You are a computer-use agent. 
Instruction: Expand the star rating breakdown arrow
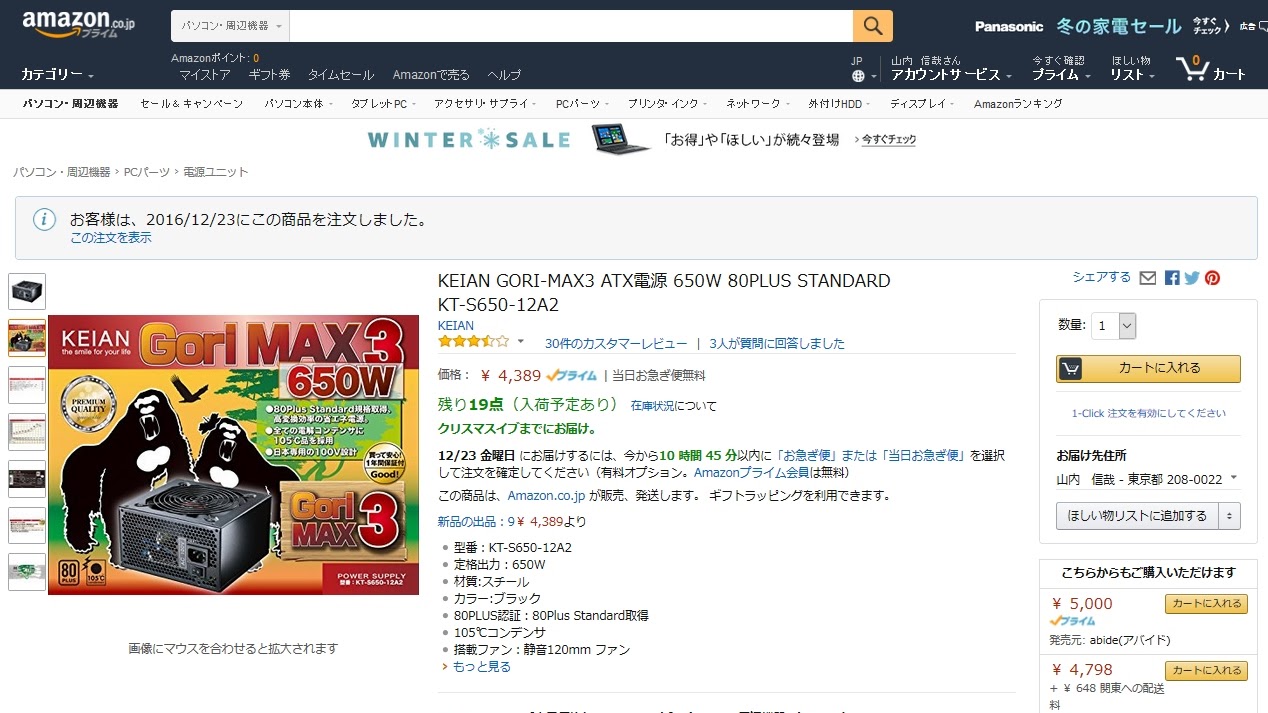(520, 342)
